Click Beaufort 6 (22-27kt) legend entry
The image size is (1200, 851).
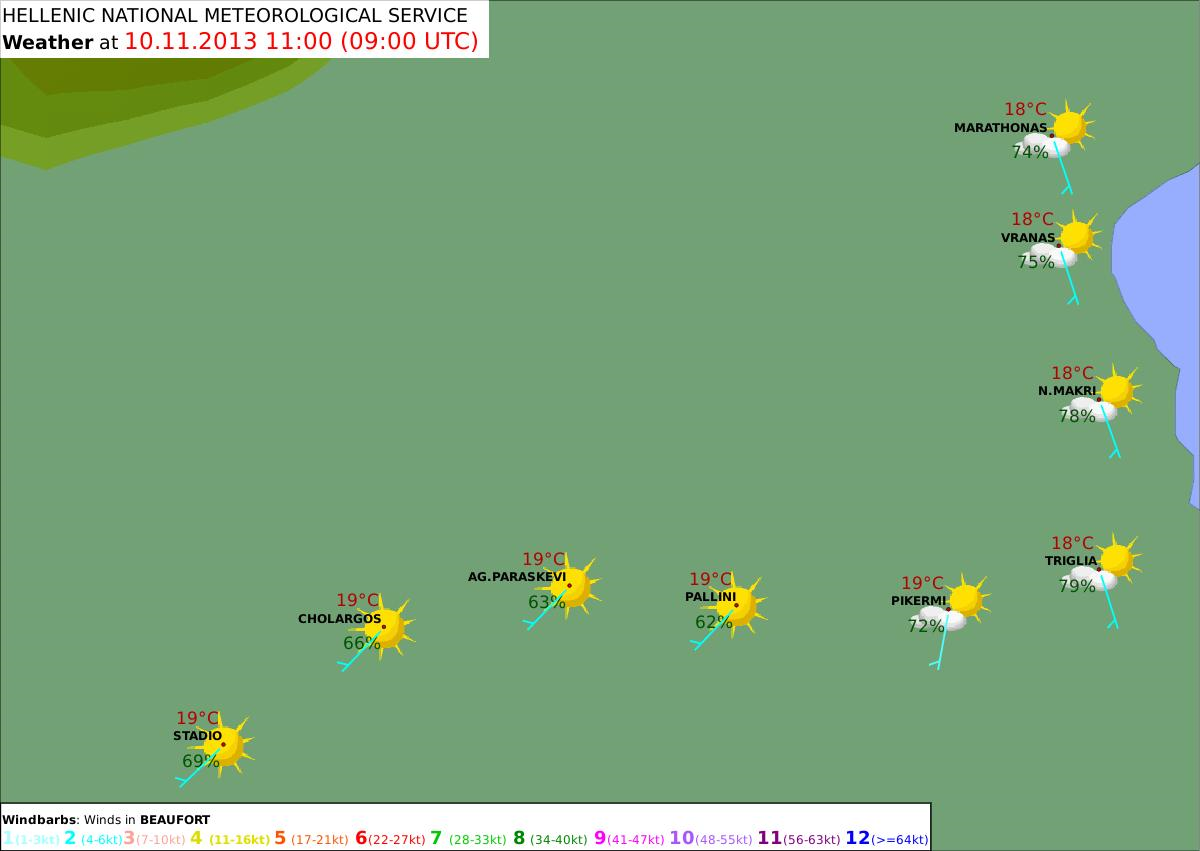(388, 838)
